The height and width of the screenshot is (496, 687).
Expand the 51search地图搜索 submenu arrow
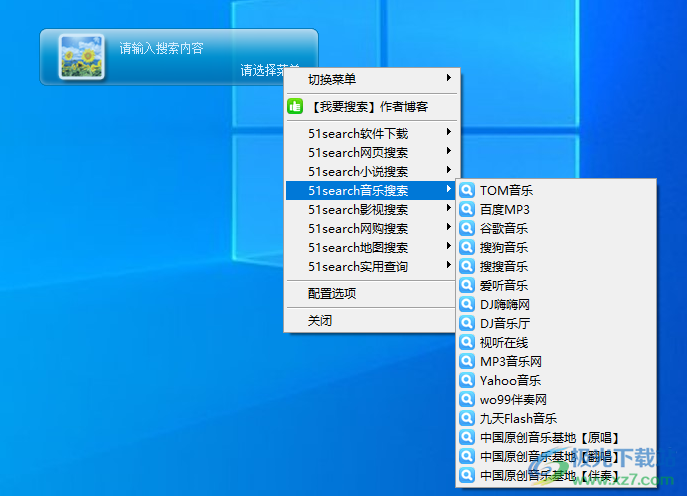pos(448,246)
